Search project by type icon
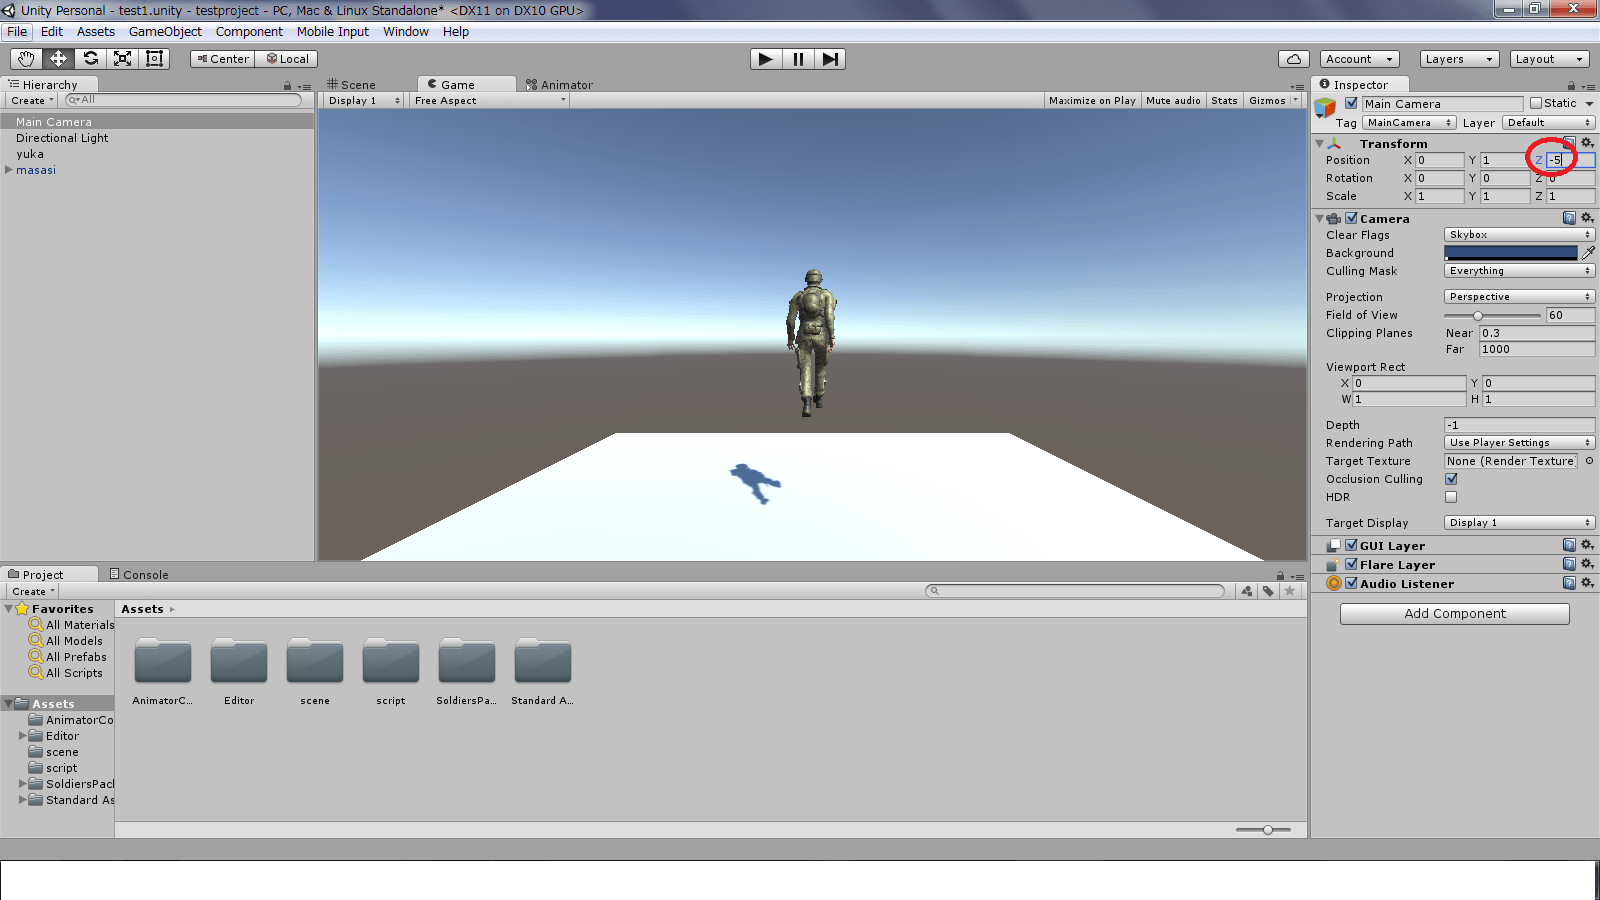 (x=1247, y=591)
